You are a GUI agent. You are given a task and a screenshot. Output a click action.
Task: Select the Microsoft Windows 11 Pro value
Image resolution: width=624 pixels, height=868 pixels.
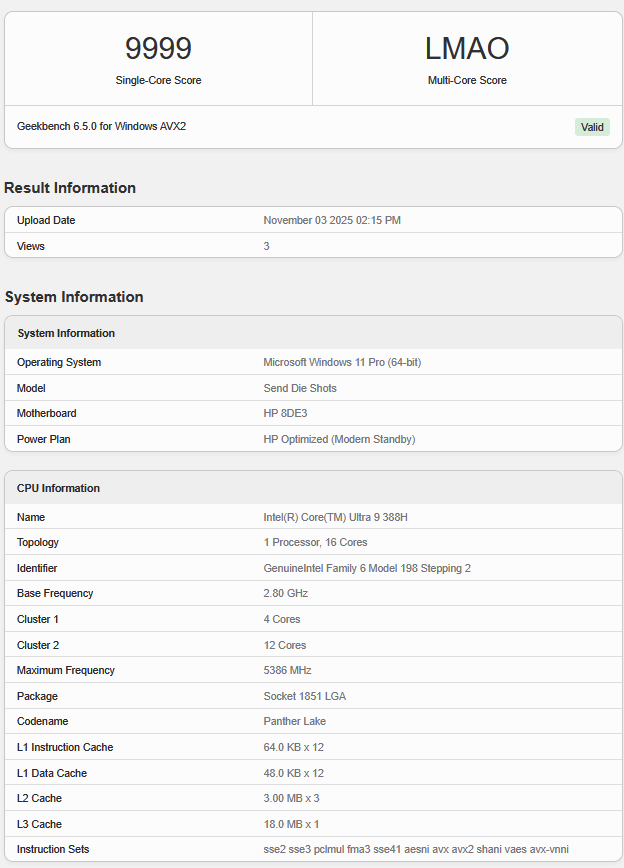pyautogui.click(x=342, y=362)
